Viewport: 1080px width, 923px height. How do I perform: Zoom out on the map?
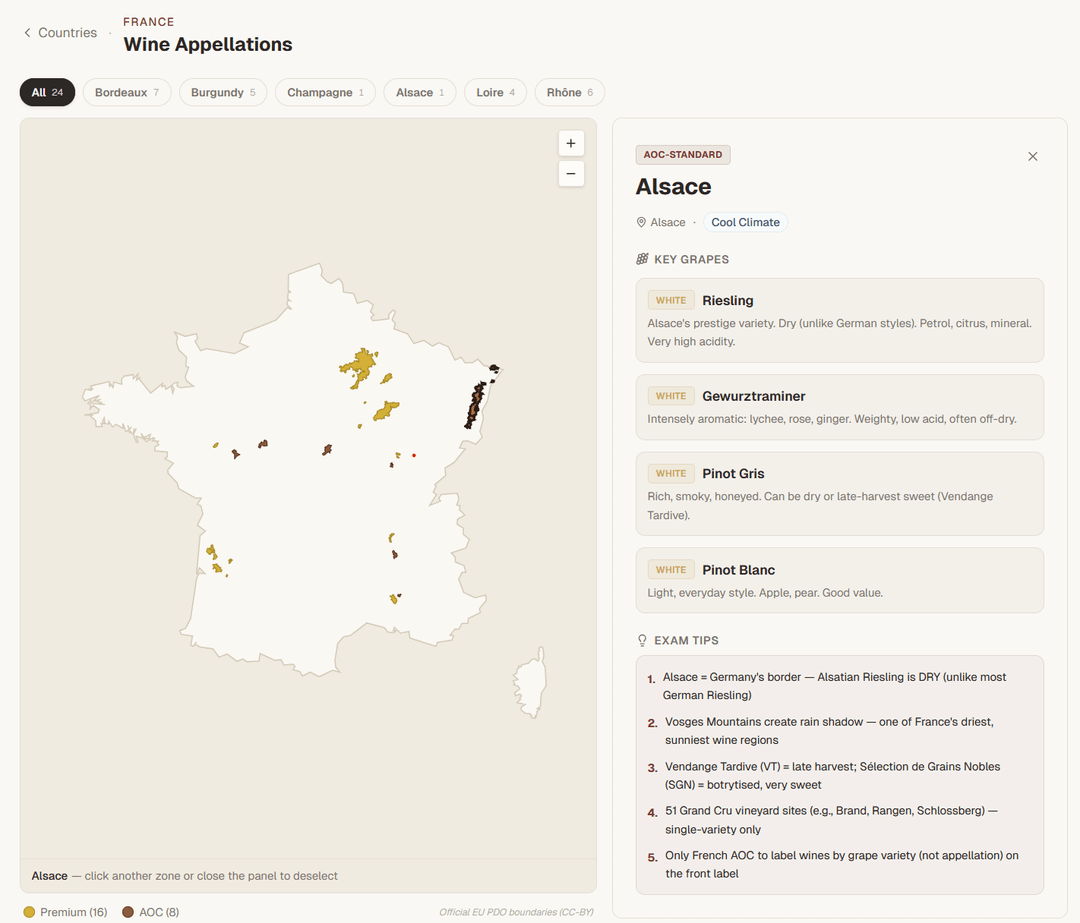[x=570, y=174]
